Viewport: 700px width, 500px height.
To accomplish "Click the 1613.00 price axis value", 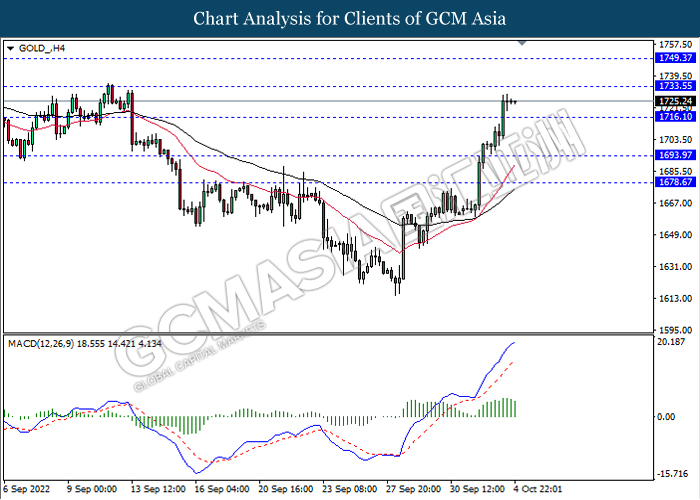I will (675, 298).
